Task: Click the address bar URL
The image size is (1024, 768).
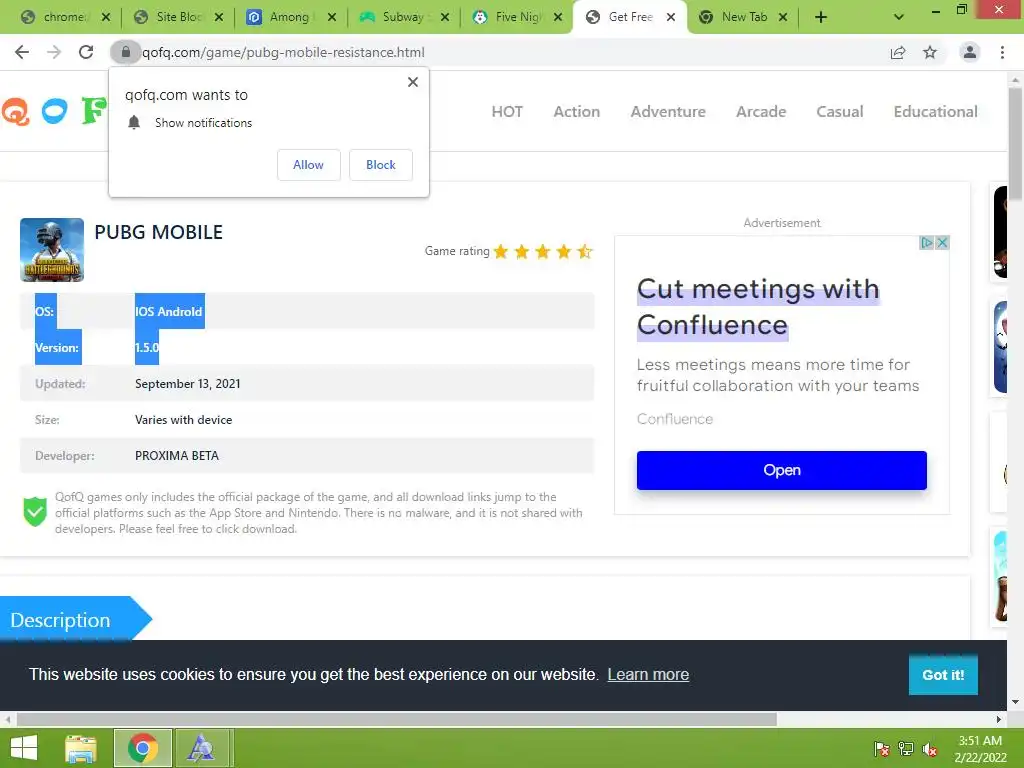Action: click(283, 52)
